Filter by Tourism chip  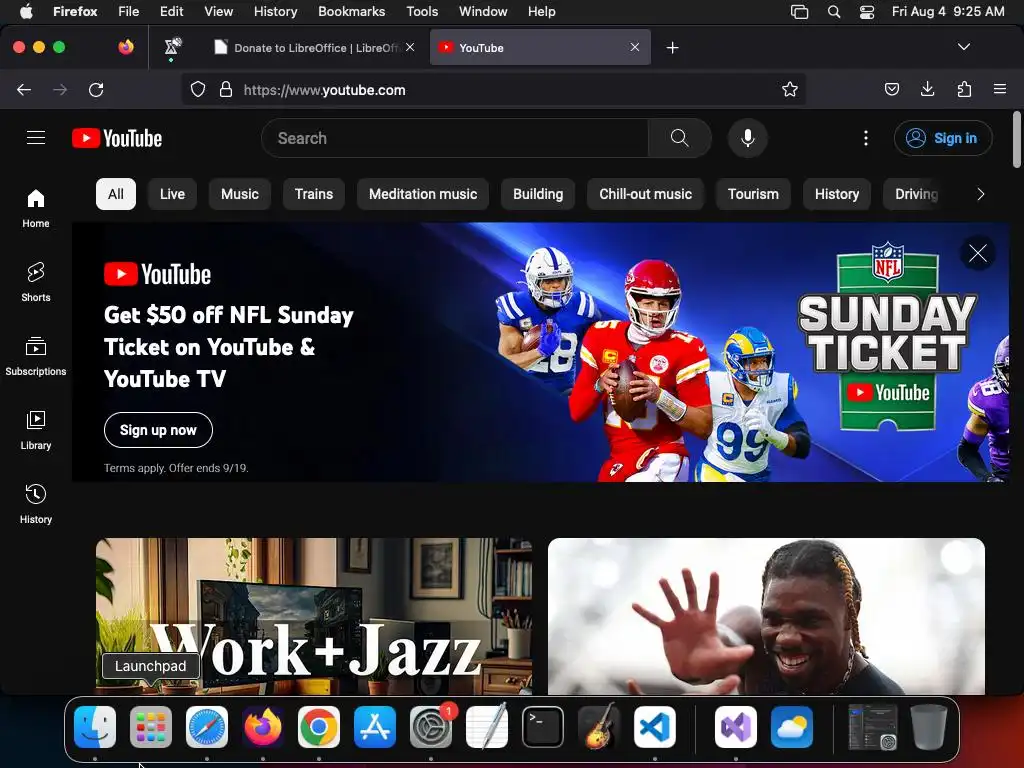[753, 194]
